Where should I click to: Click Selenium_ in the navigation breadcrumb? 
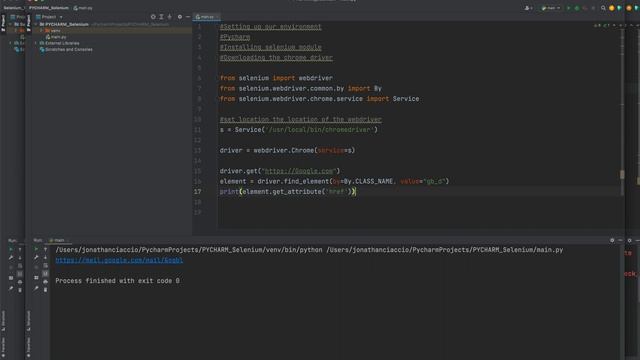(13, 8)
